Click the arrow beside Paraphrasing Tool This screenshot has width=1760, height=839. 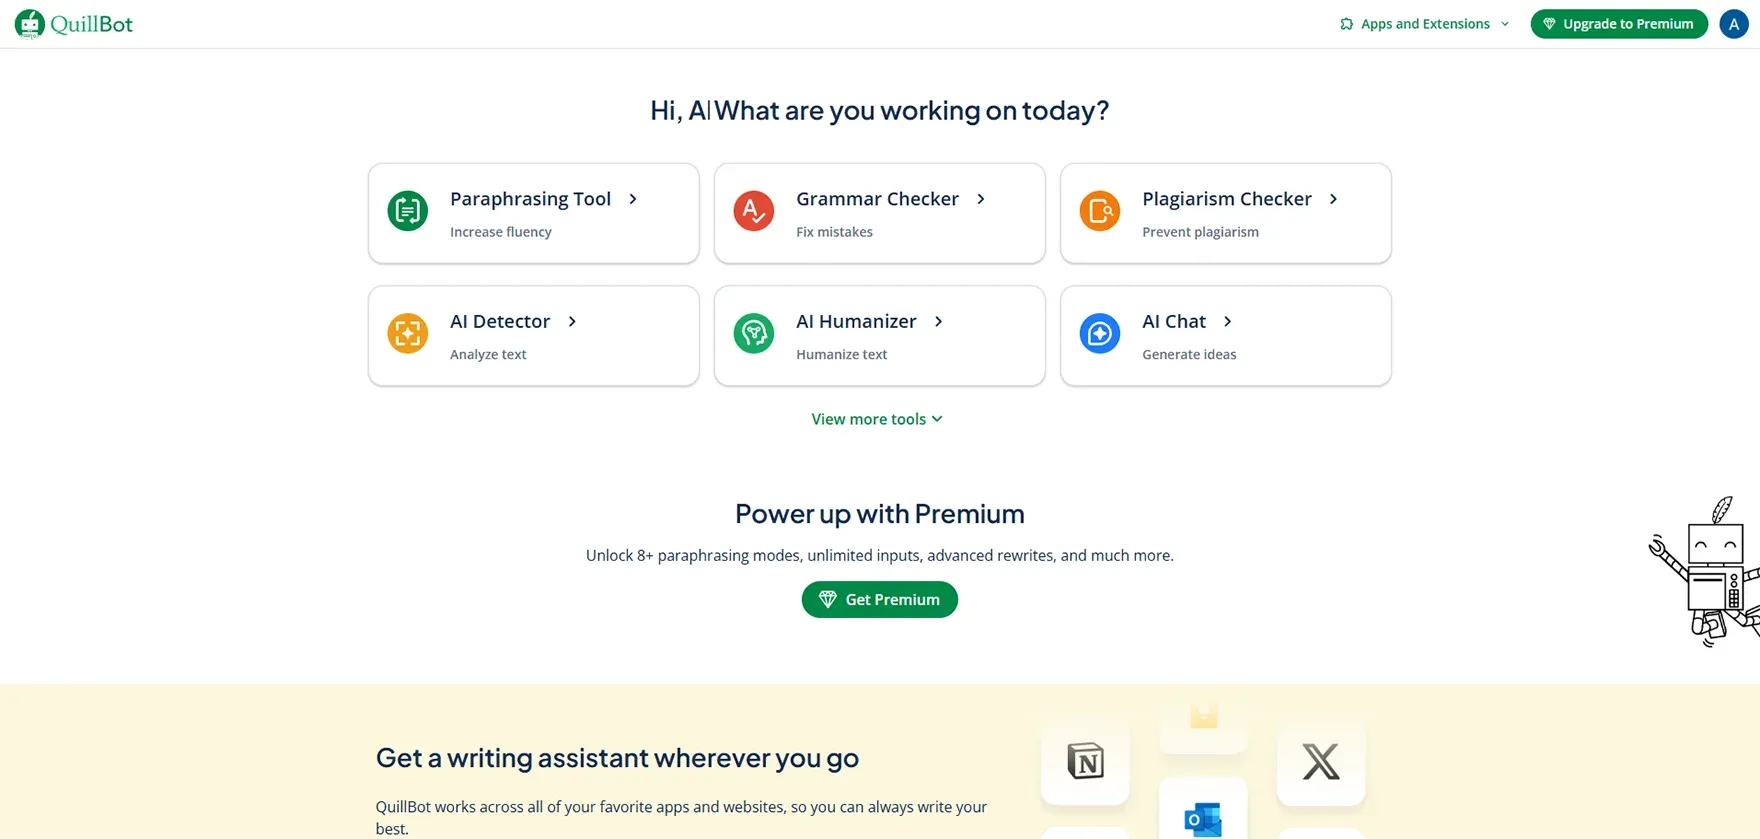coord(633,199)
